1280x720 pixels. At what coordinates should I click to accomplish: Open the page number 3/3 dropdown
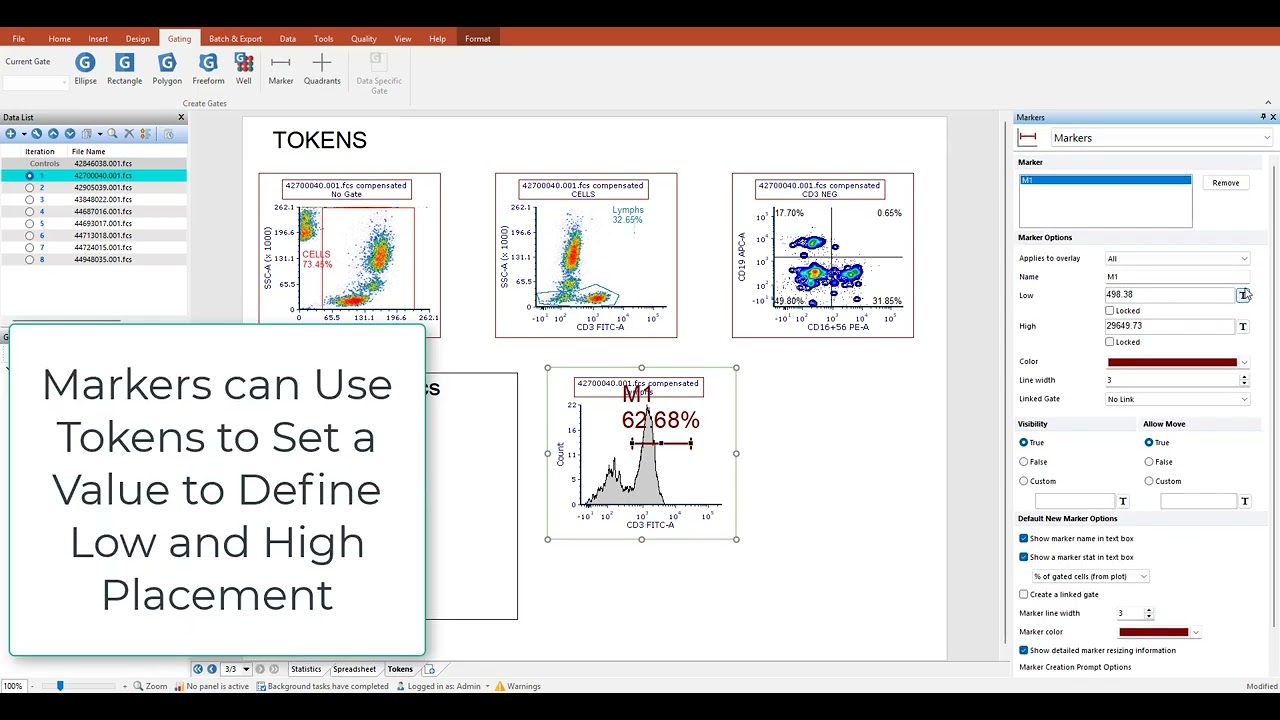pyautogui.click(x=246, y=669)
